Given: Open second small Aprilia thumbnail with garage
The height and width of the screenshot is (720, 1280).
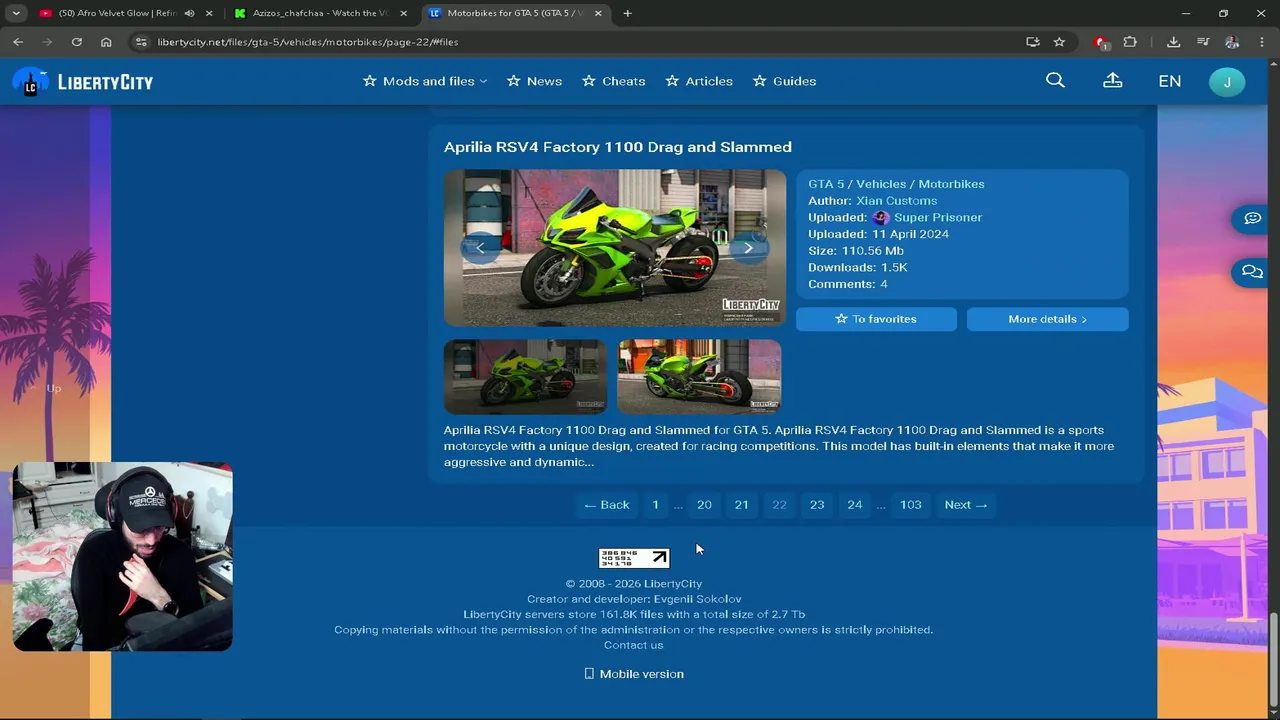Looking at the screenshot, I should coord(699,377).
